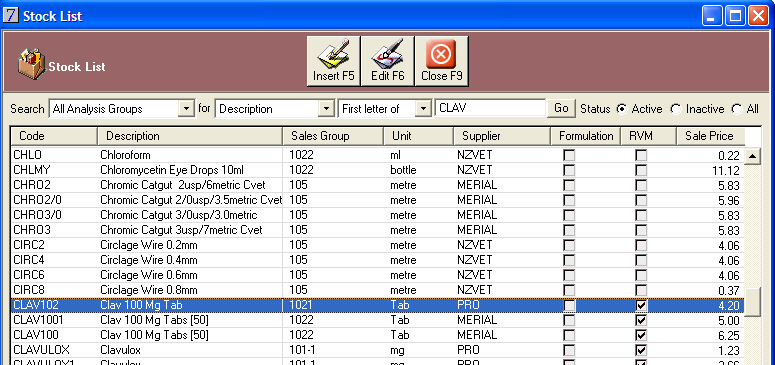Select the Clav 100 Mg Tab row

(x=378, y=305)
